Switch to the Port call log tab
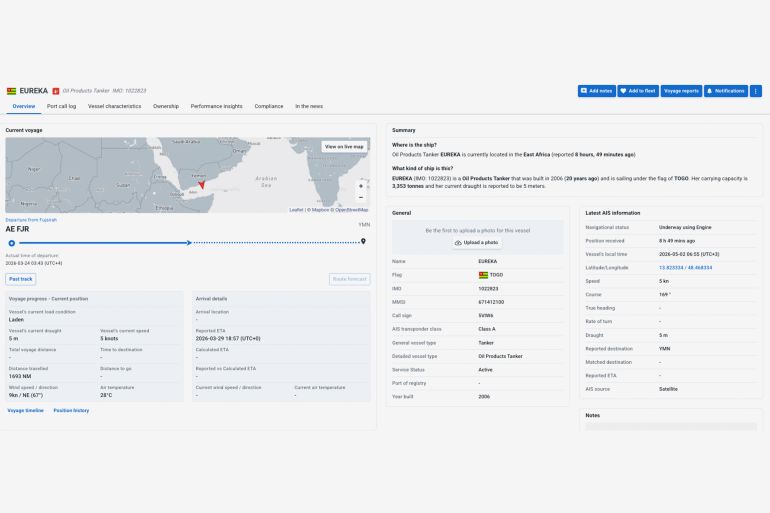The image size is (770, 513). tap(61, 106)
